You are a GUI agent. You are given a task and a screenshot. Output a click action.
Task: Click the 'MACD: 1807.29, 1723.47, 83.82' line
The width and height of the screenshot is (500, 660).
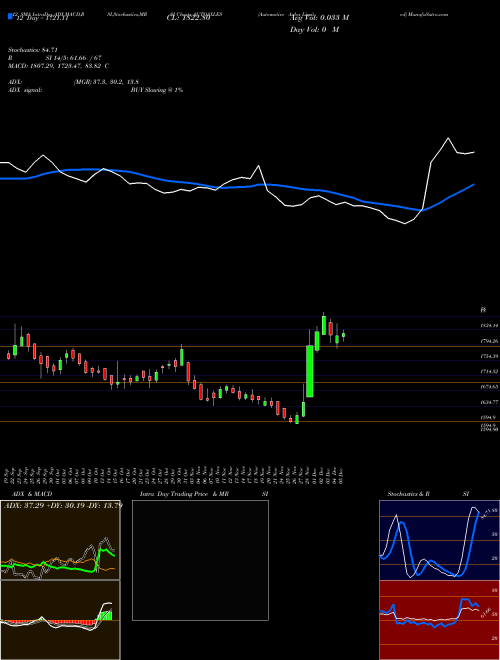point(55,66)
